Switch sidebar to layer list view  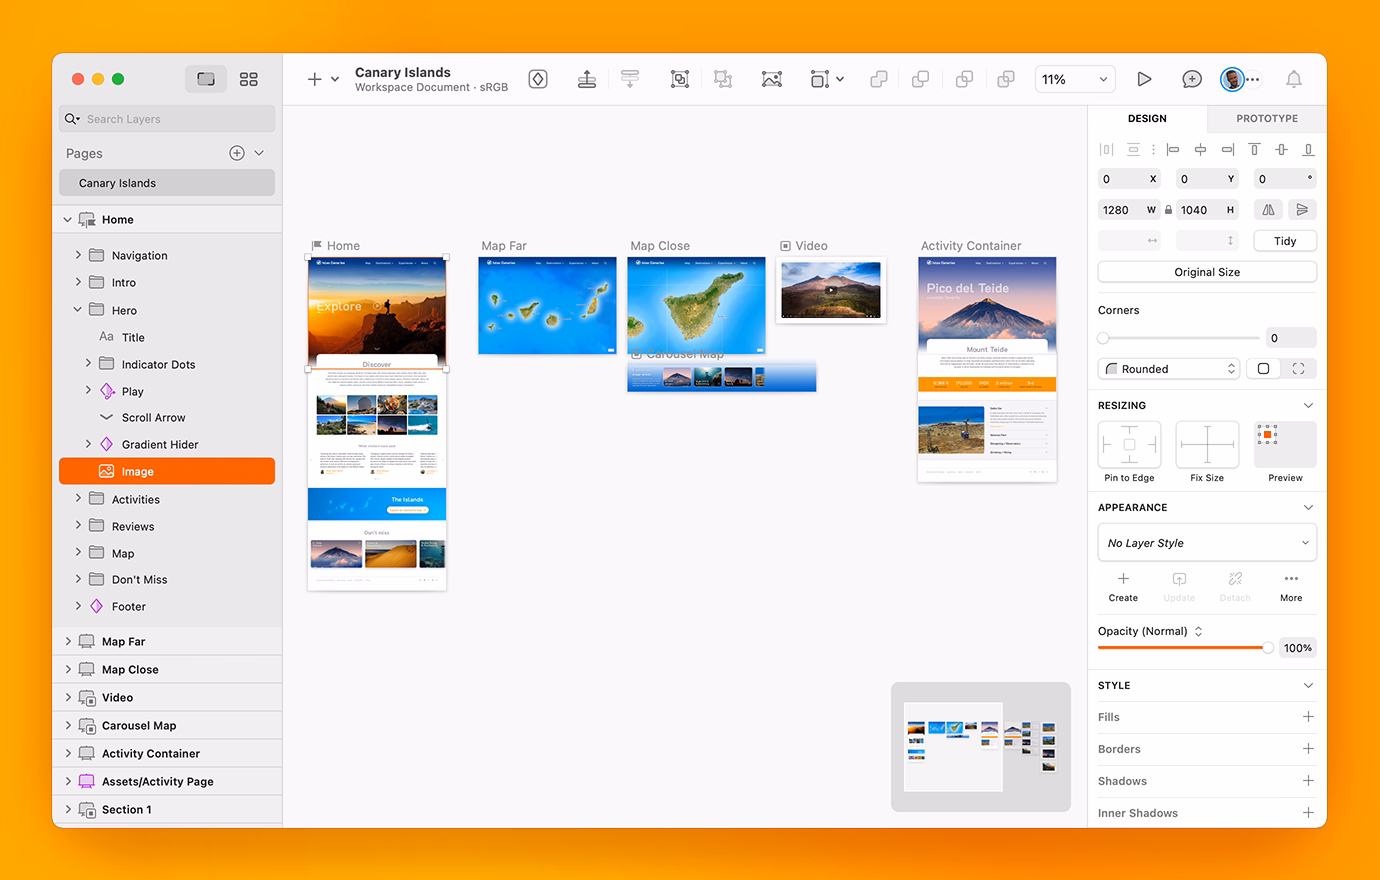[206, 79]
